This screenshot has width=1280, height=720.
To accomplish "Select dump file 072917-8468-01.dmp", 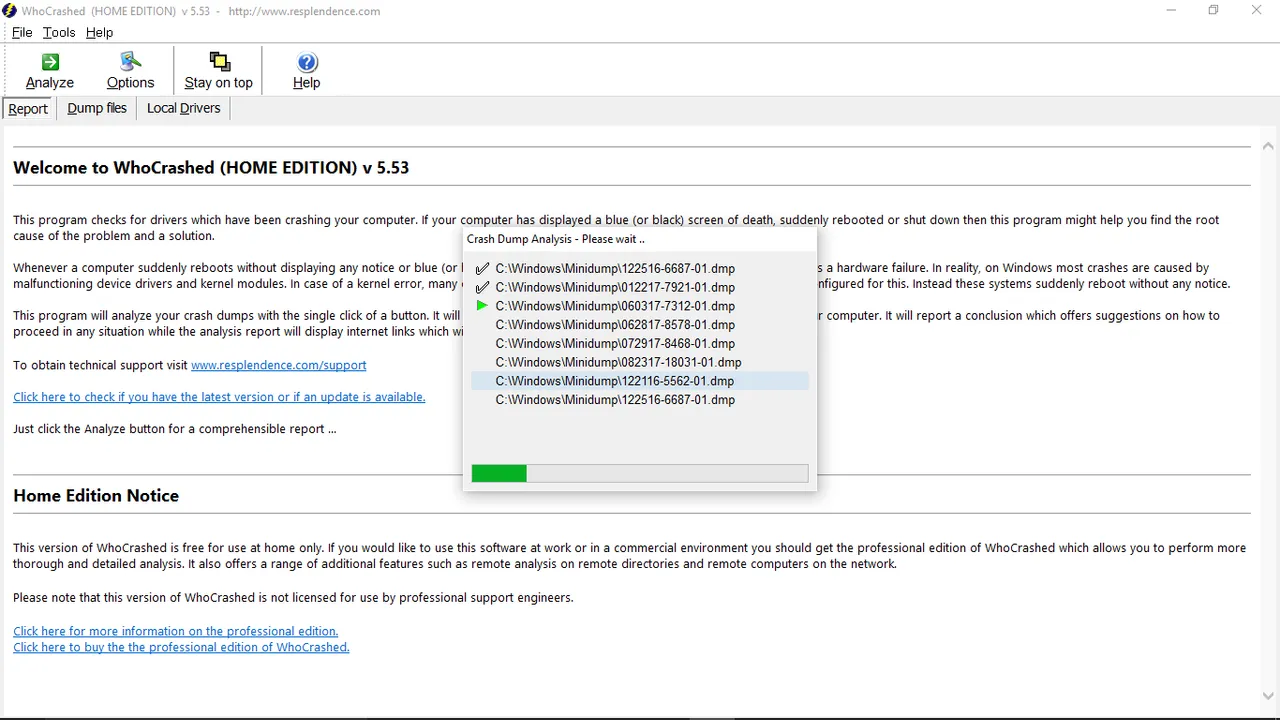I will click(615, 344).
